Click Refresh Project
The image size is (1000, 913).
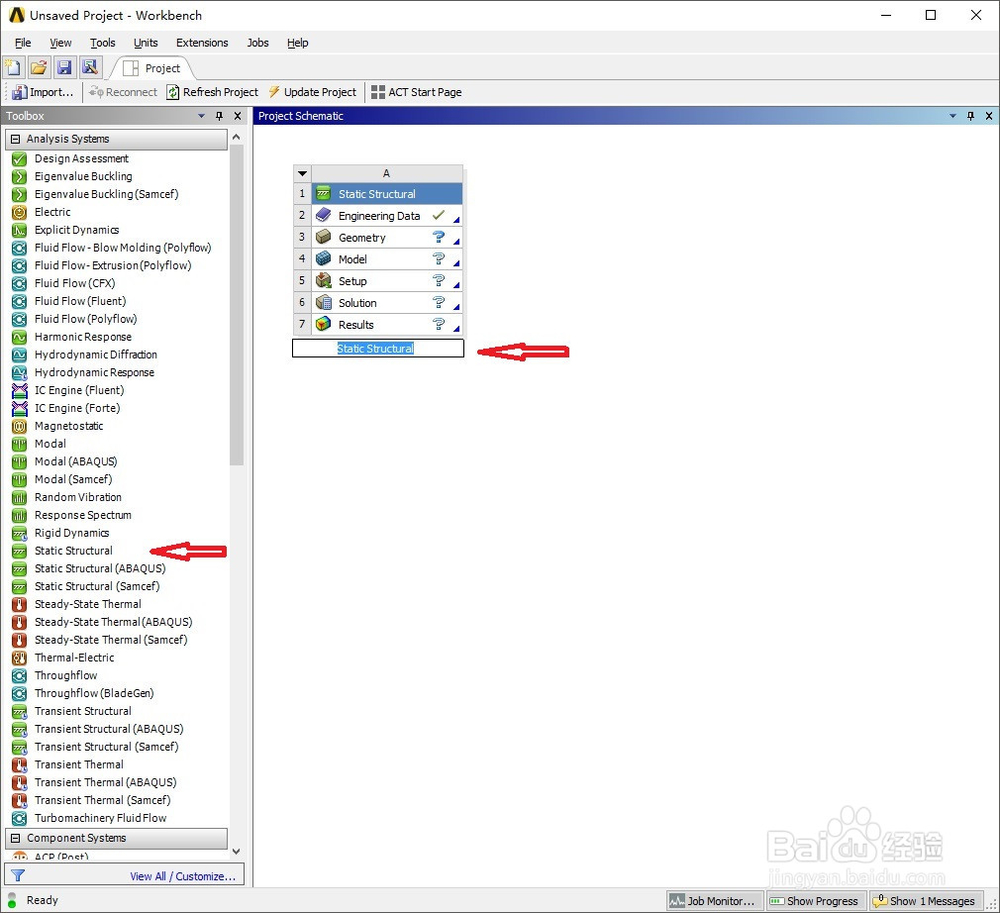[212, 92]
